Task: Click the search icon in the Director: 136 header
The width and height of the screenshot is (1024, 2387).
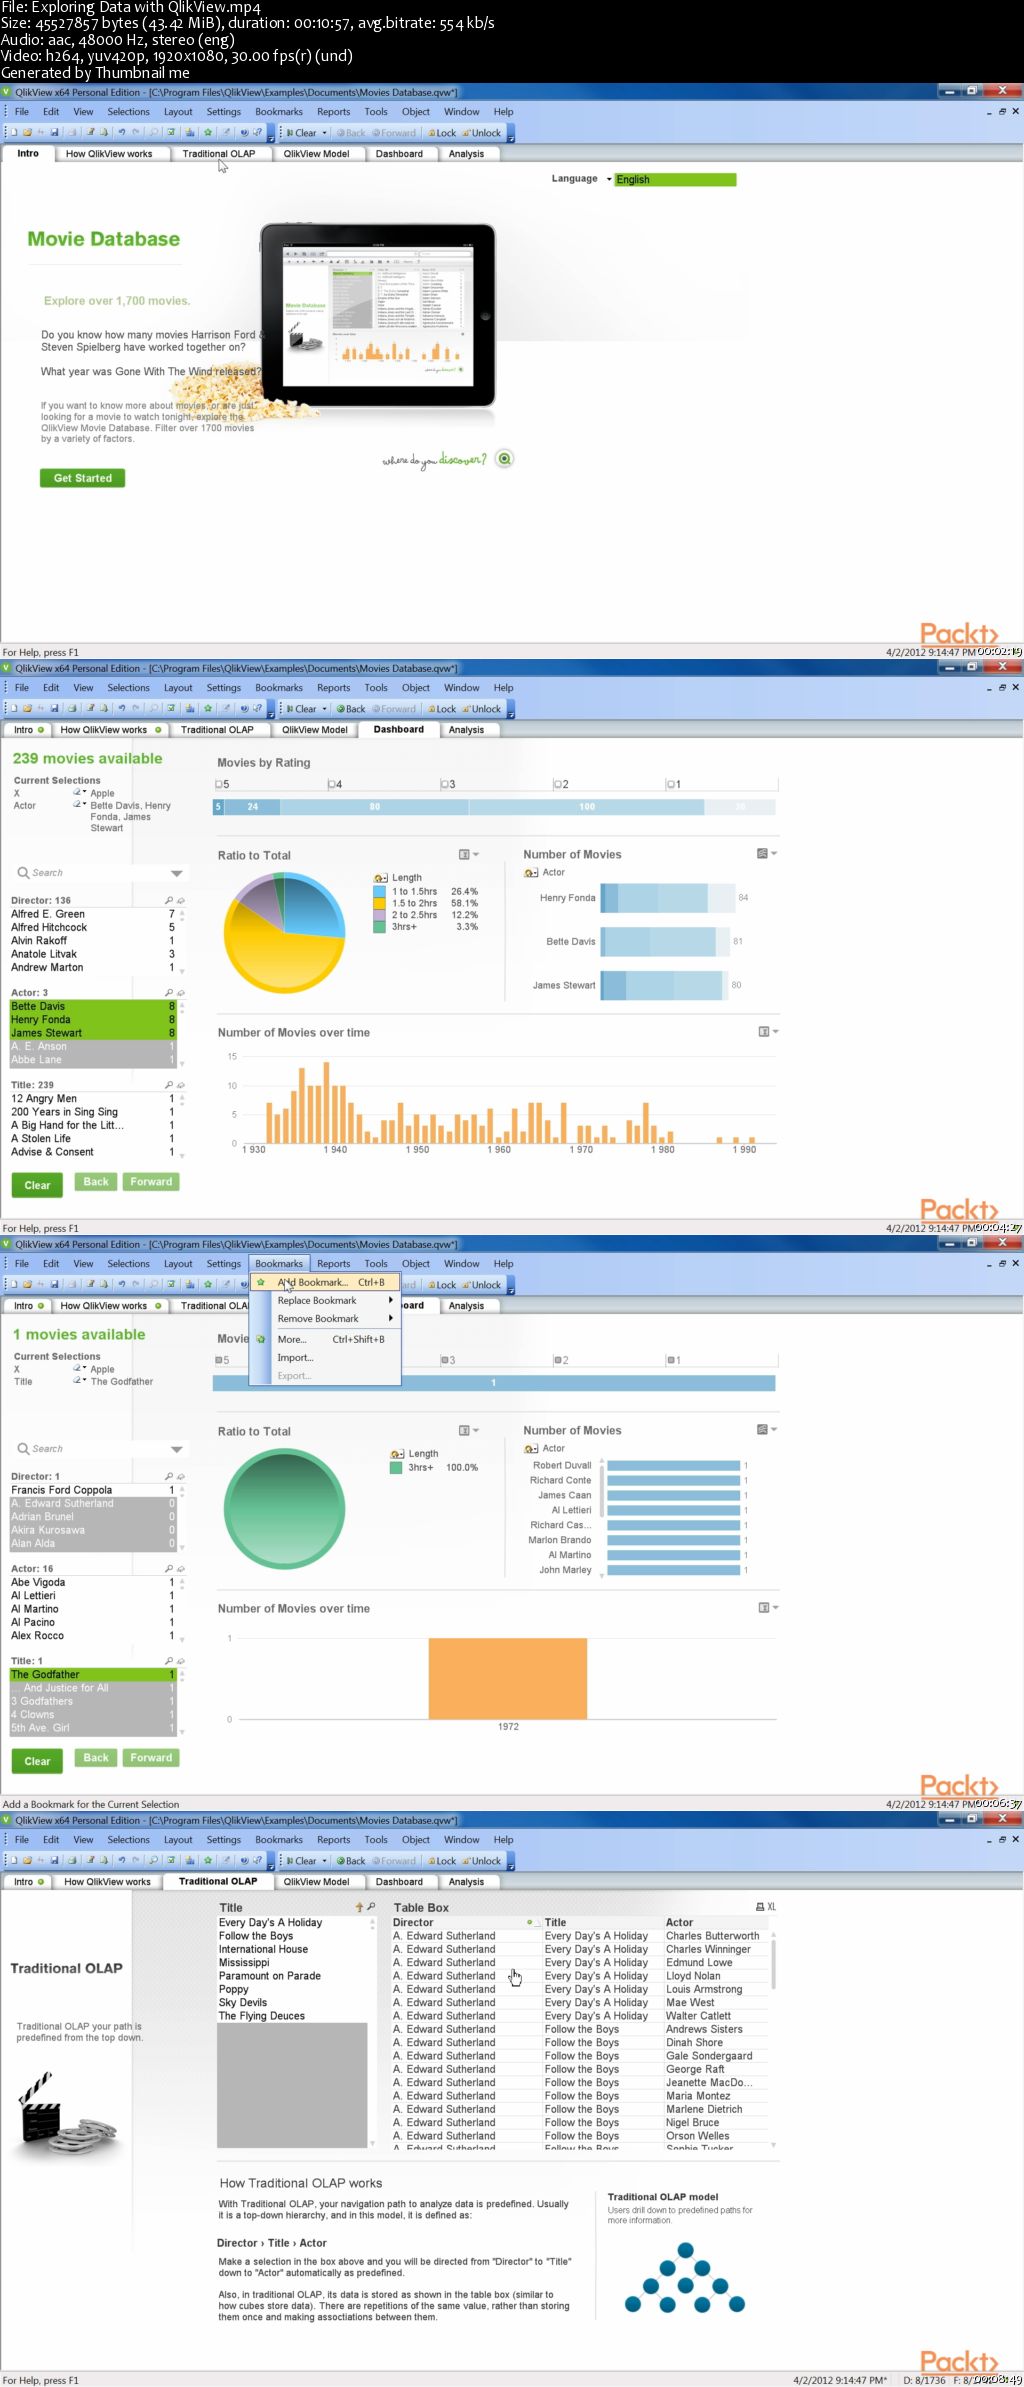Action: [x=169, y=901]
